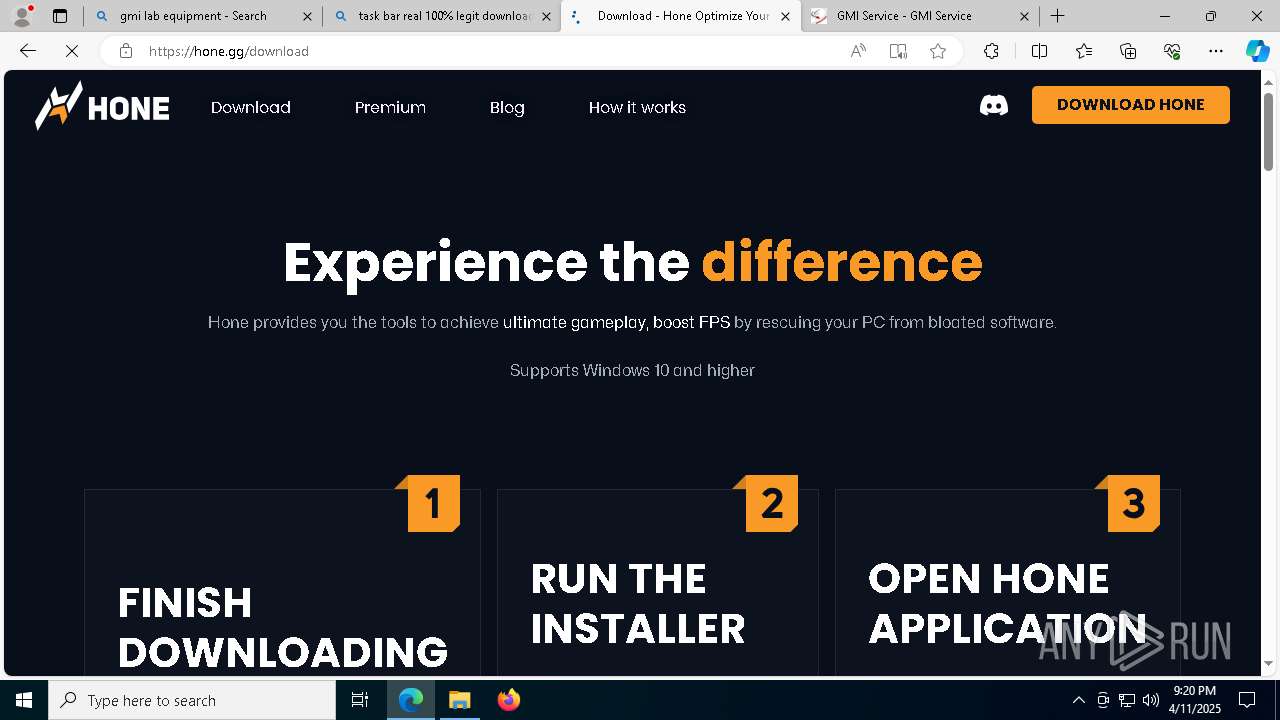Toggle Split screen view
This screenshot has width=1280, height=720.
click(x=1039, y=51)
